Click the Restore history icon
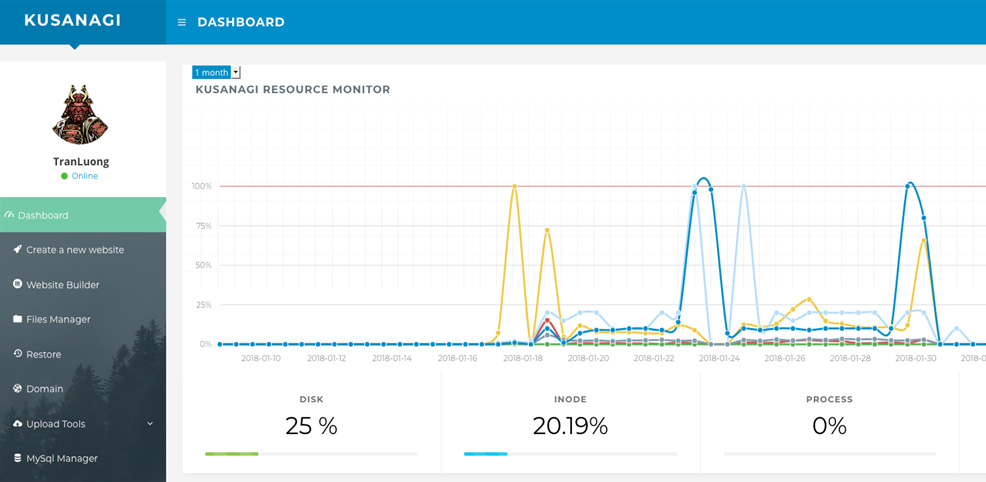Image resolution: width=986 pixels, height=482 pixels. point(18,354)
